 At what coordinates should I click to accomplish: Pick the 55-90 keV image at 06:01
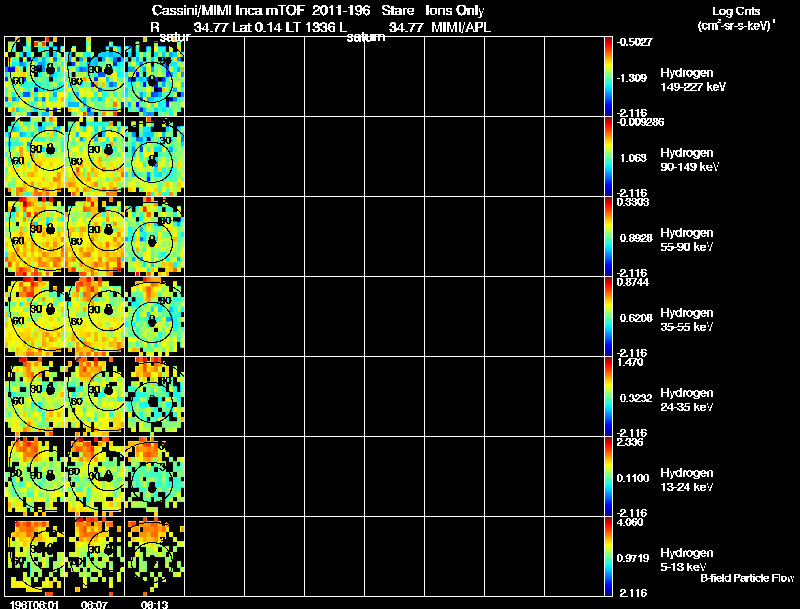point(35,236)
